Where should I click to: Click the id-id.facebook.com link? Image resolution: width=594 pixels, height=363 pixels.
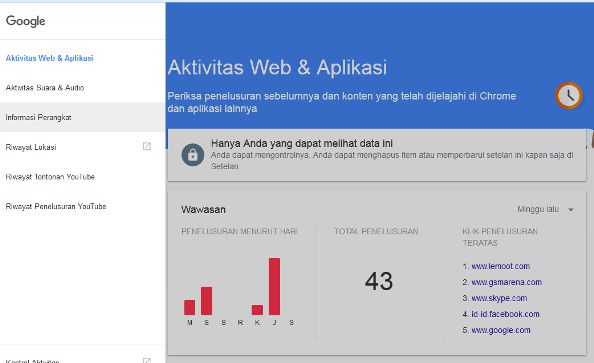(x=505, y=314)
